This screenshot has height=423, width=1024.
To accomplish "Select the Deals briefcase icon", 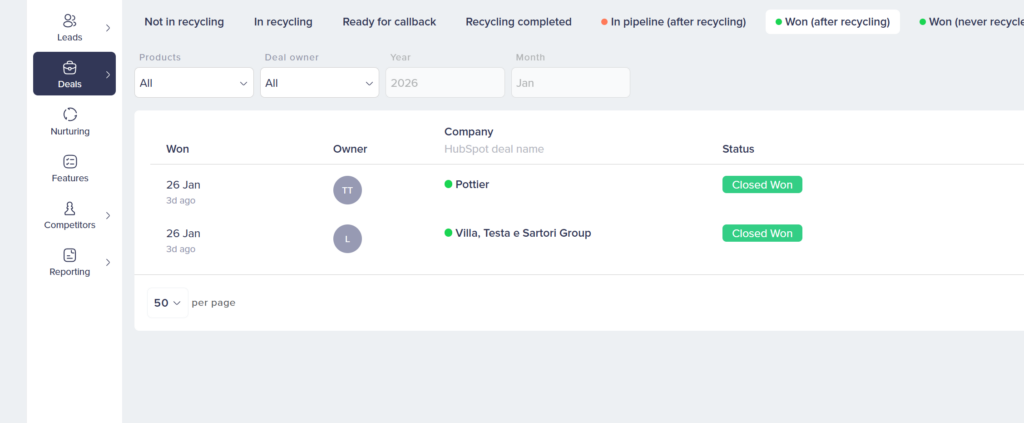I will pyautogui.click(x=69, y=68).
